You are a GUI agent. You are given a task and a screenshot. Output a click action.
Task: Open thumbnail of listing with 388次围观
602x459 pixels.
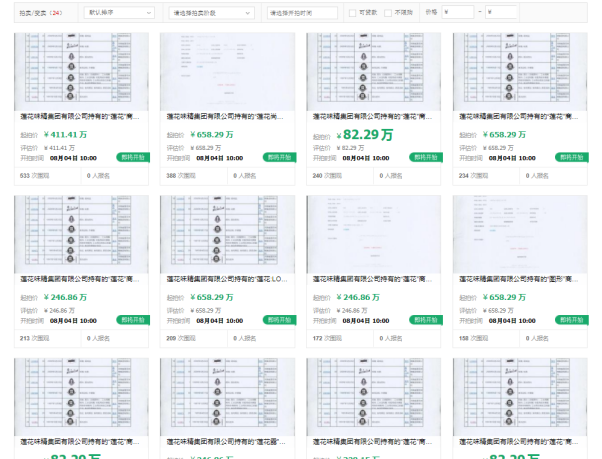[228, 72]
